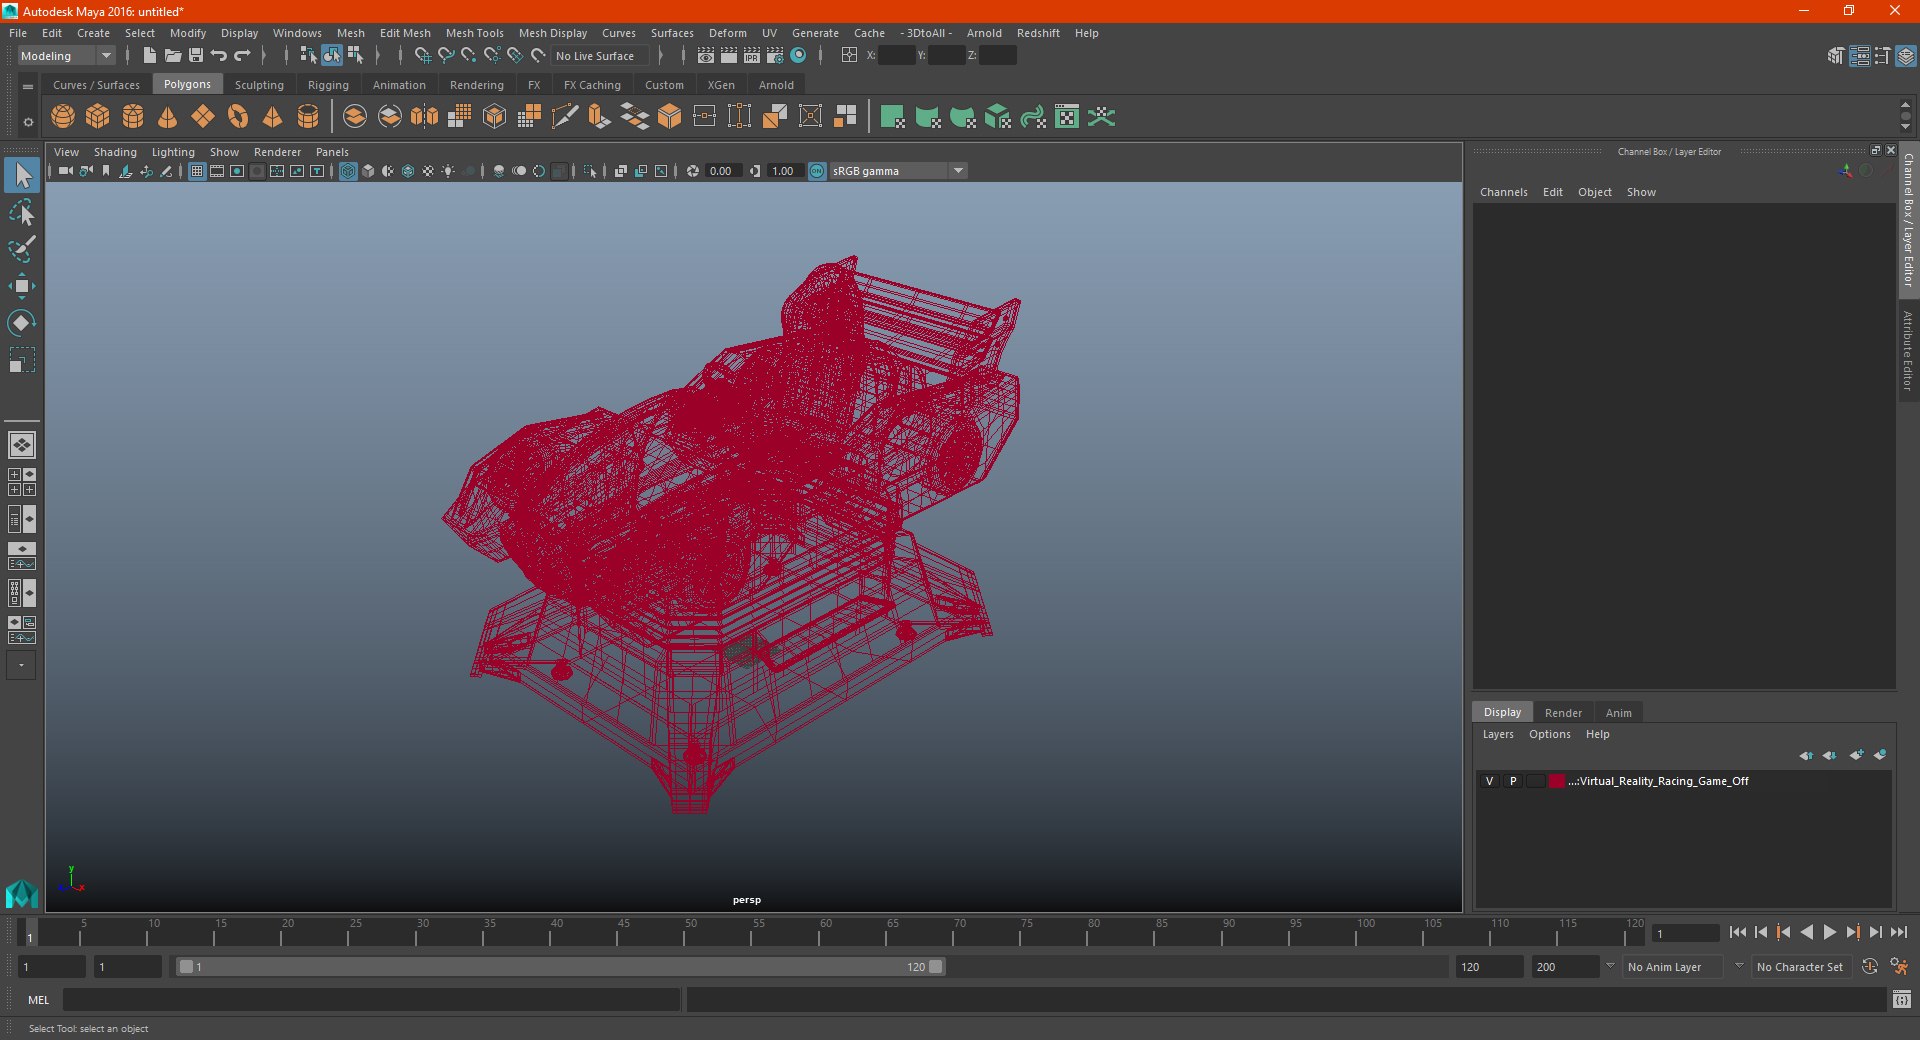Create a polygon sphere from the shelf
Screen dimensions: 1920x1040
[63, 117]
